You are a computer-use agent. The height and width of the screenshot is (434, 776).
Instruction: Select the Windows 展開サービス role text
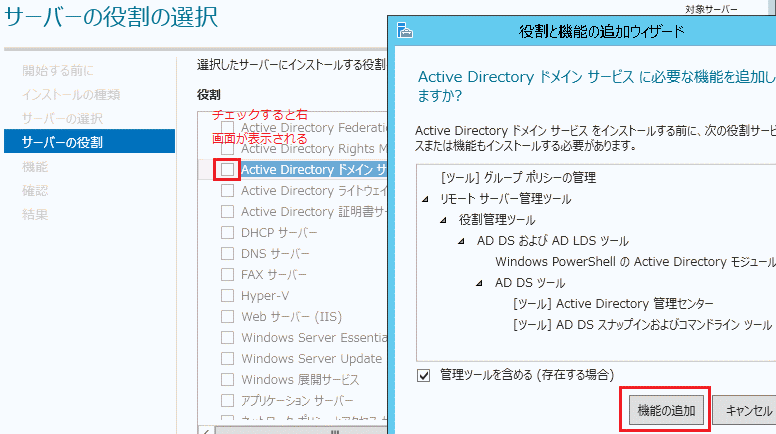300,380
